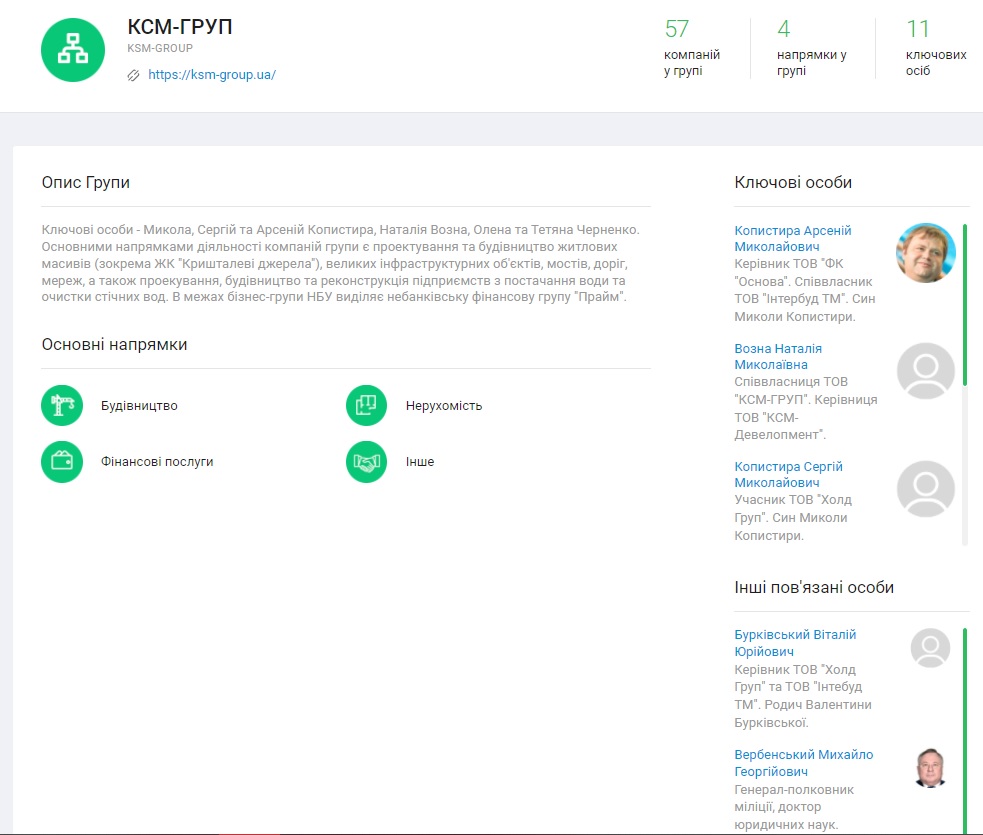Click the key persons list green scrollbar
Image resolution: width=983 pixels, height=835 pixels.
coord(965,305)
